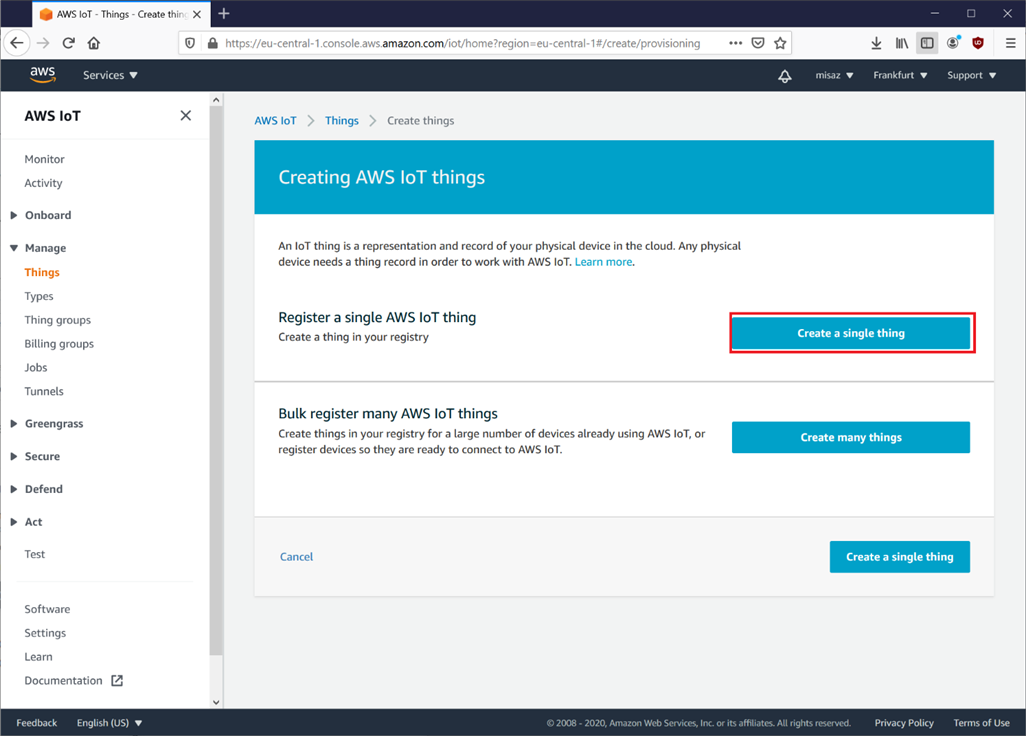Open the Downloads panel

876,43
